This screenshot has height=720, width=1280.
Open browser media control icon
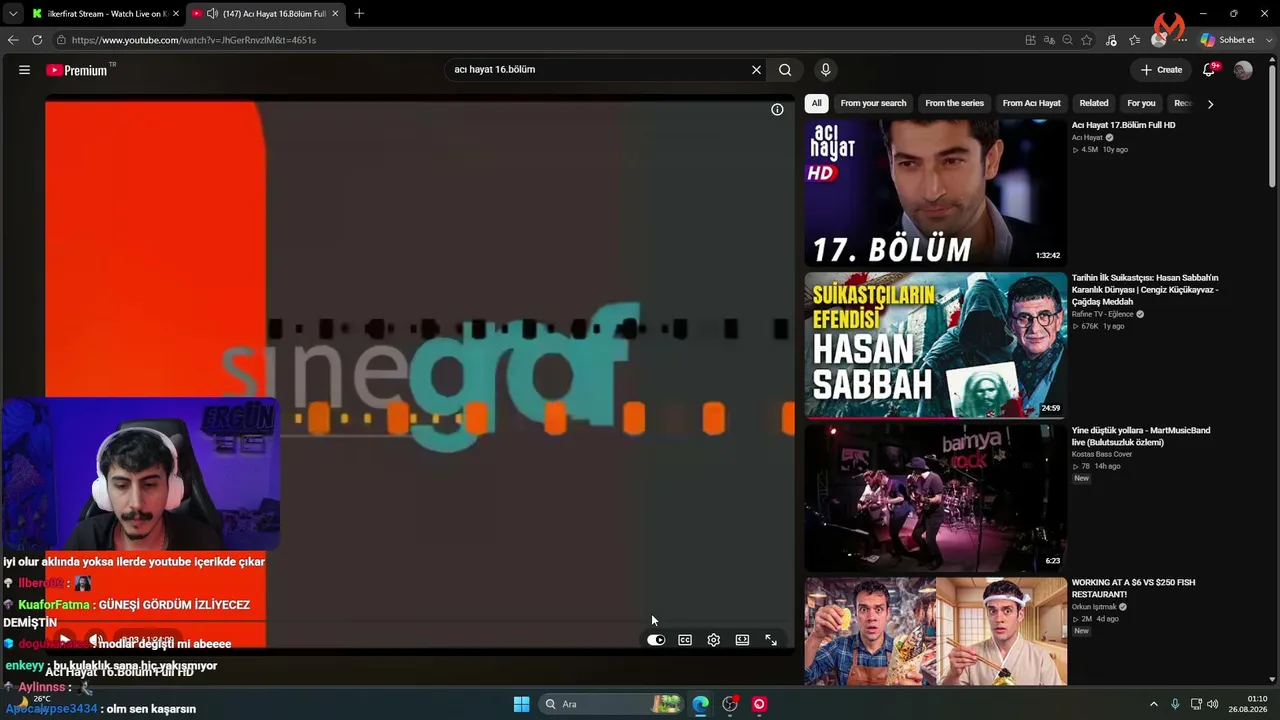[x=1111, y=40]
